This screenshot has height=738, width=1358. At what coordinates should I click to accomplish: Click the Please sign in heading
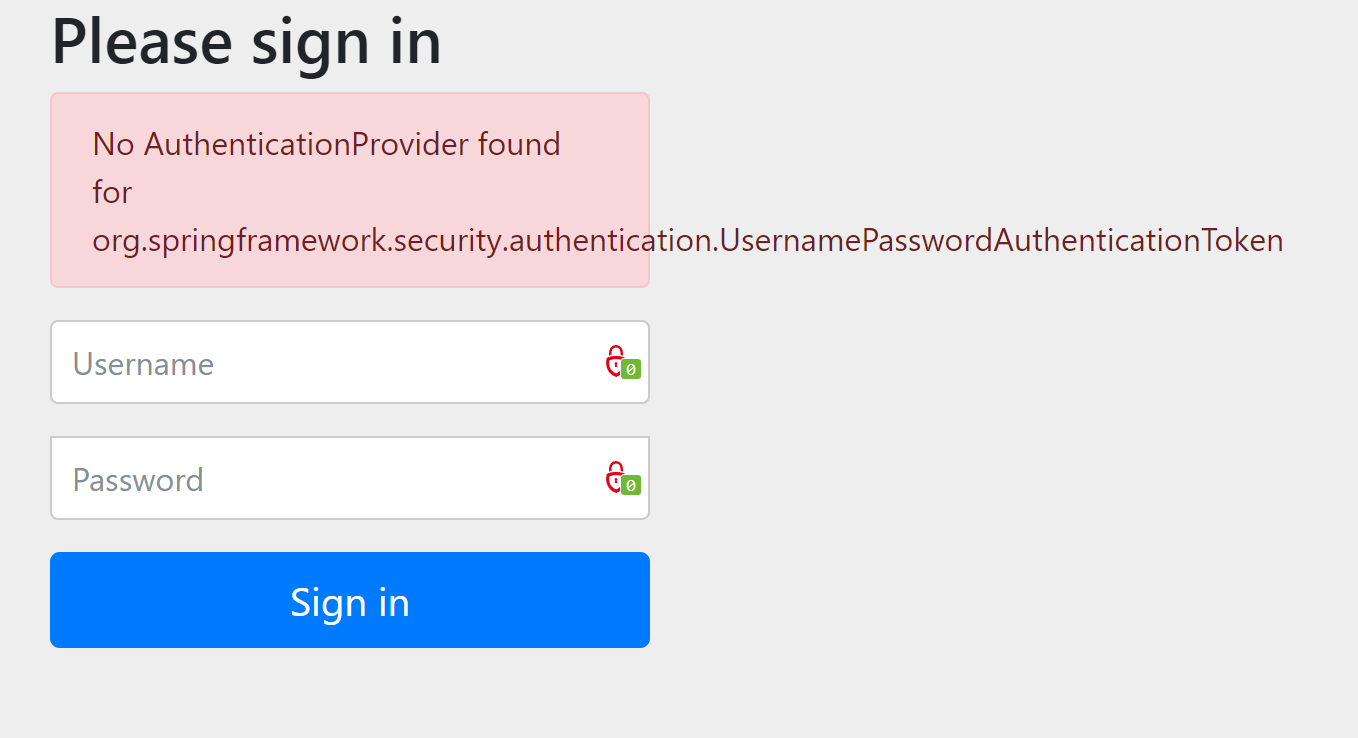click(x=246, y=41)
